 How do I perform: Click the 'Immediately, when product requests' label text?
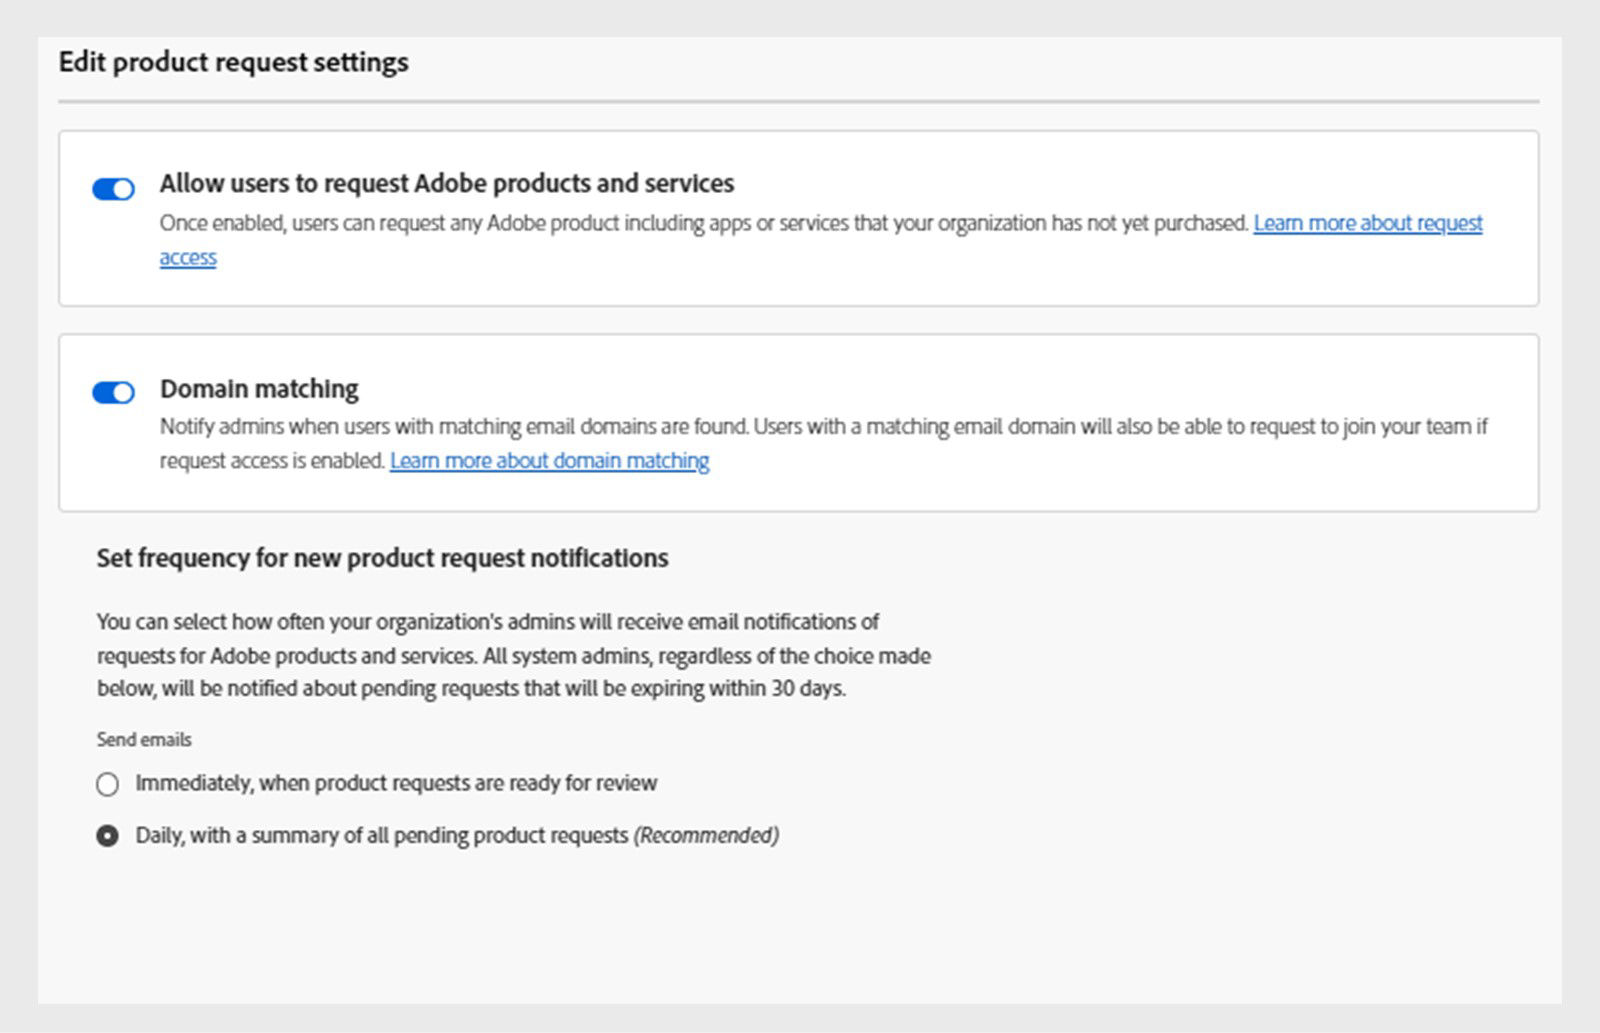click(x=396, y=783)
